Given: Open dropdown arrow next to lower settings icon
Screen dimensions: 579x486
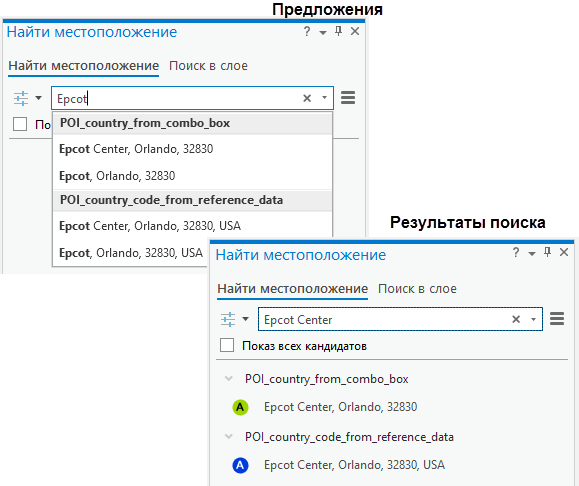Looking at the screenshot, I should point(245,319).
